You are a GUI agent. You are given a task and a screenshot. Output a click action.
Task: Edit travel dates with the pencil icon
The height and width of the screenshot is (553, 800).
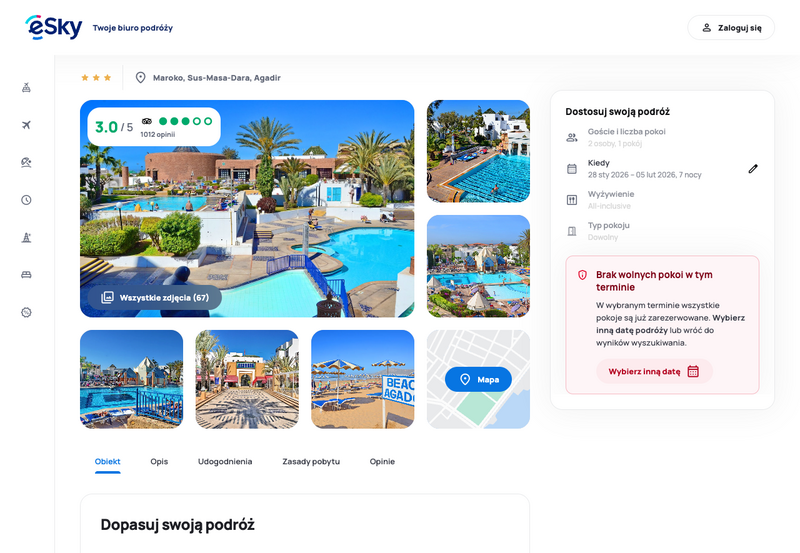pos(753,169)
